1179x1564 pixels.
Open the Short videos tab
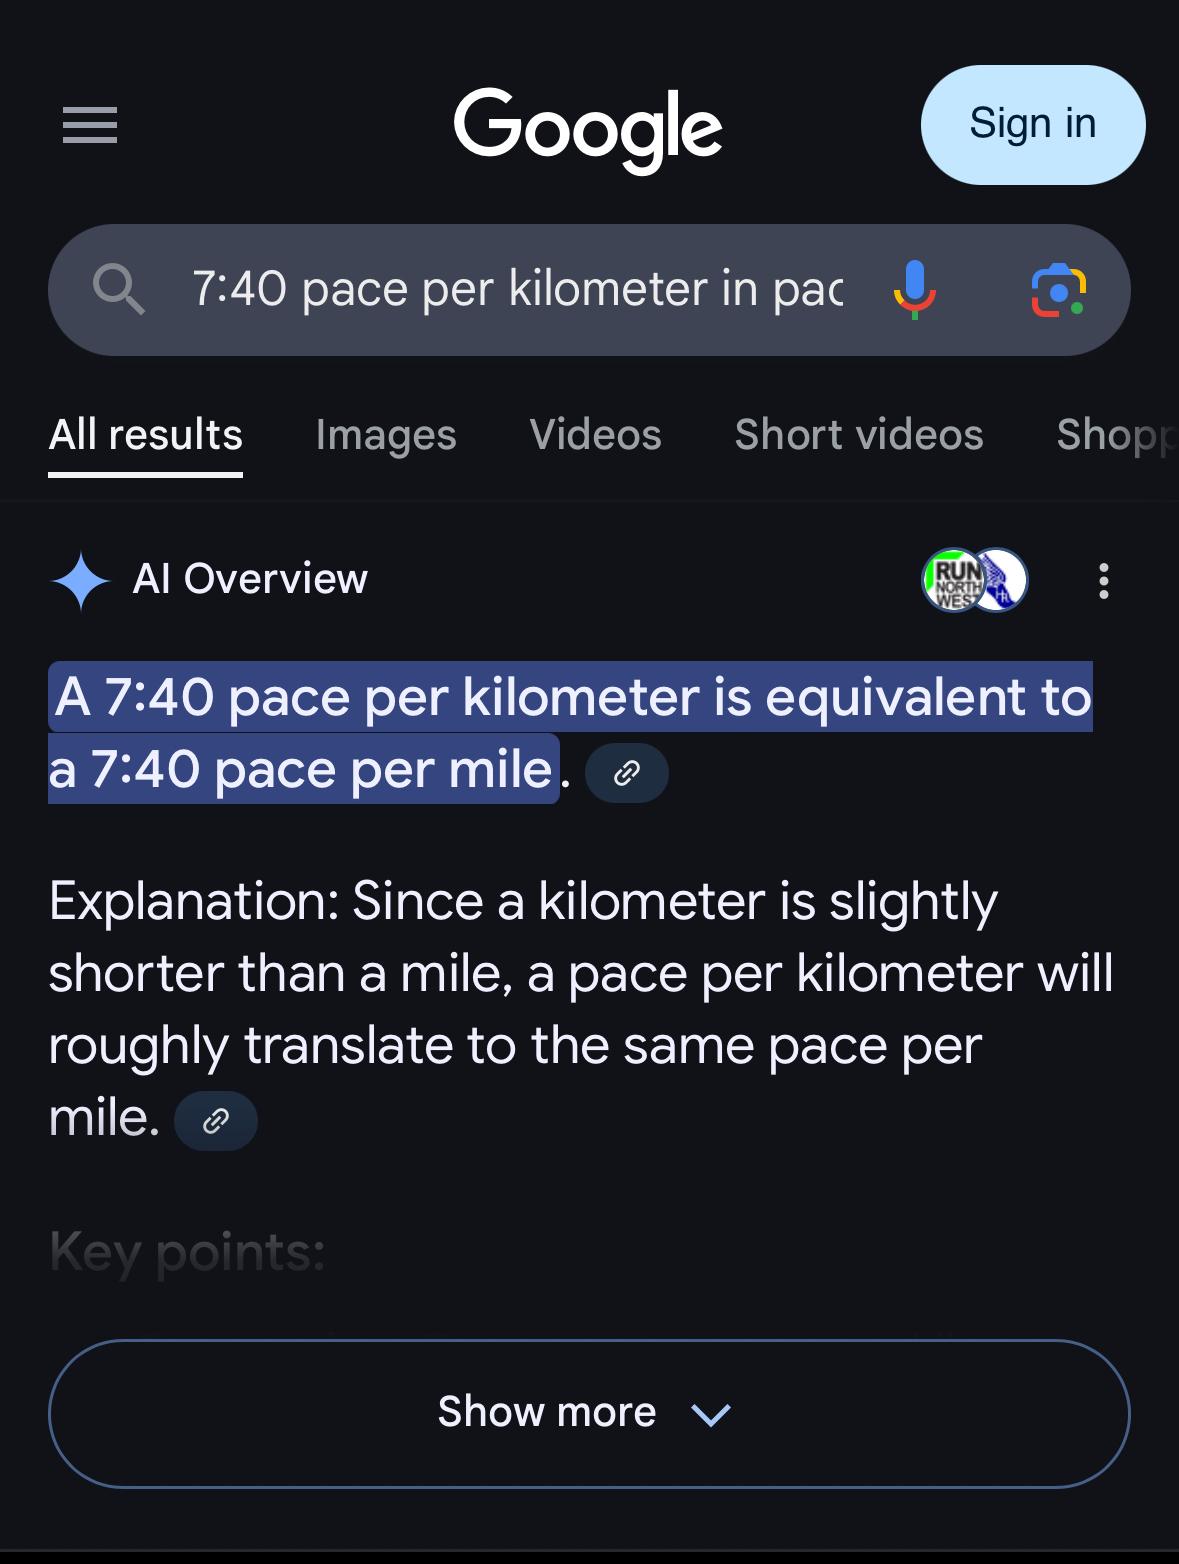click(859, 435)
